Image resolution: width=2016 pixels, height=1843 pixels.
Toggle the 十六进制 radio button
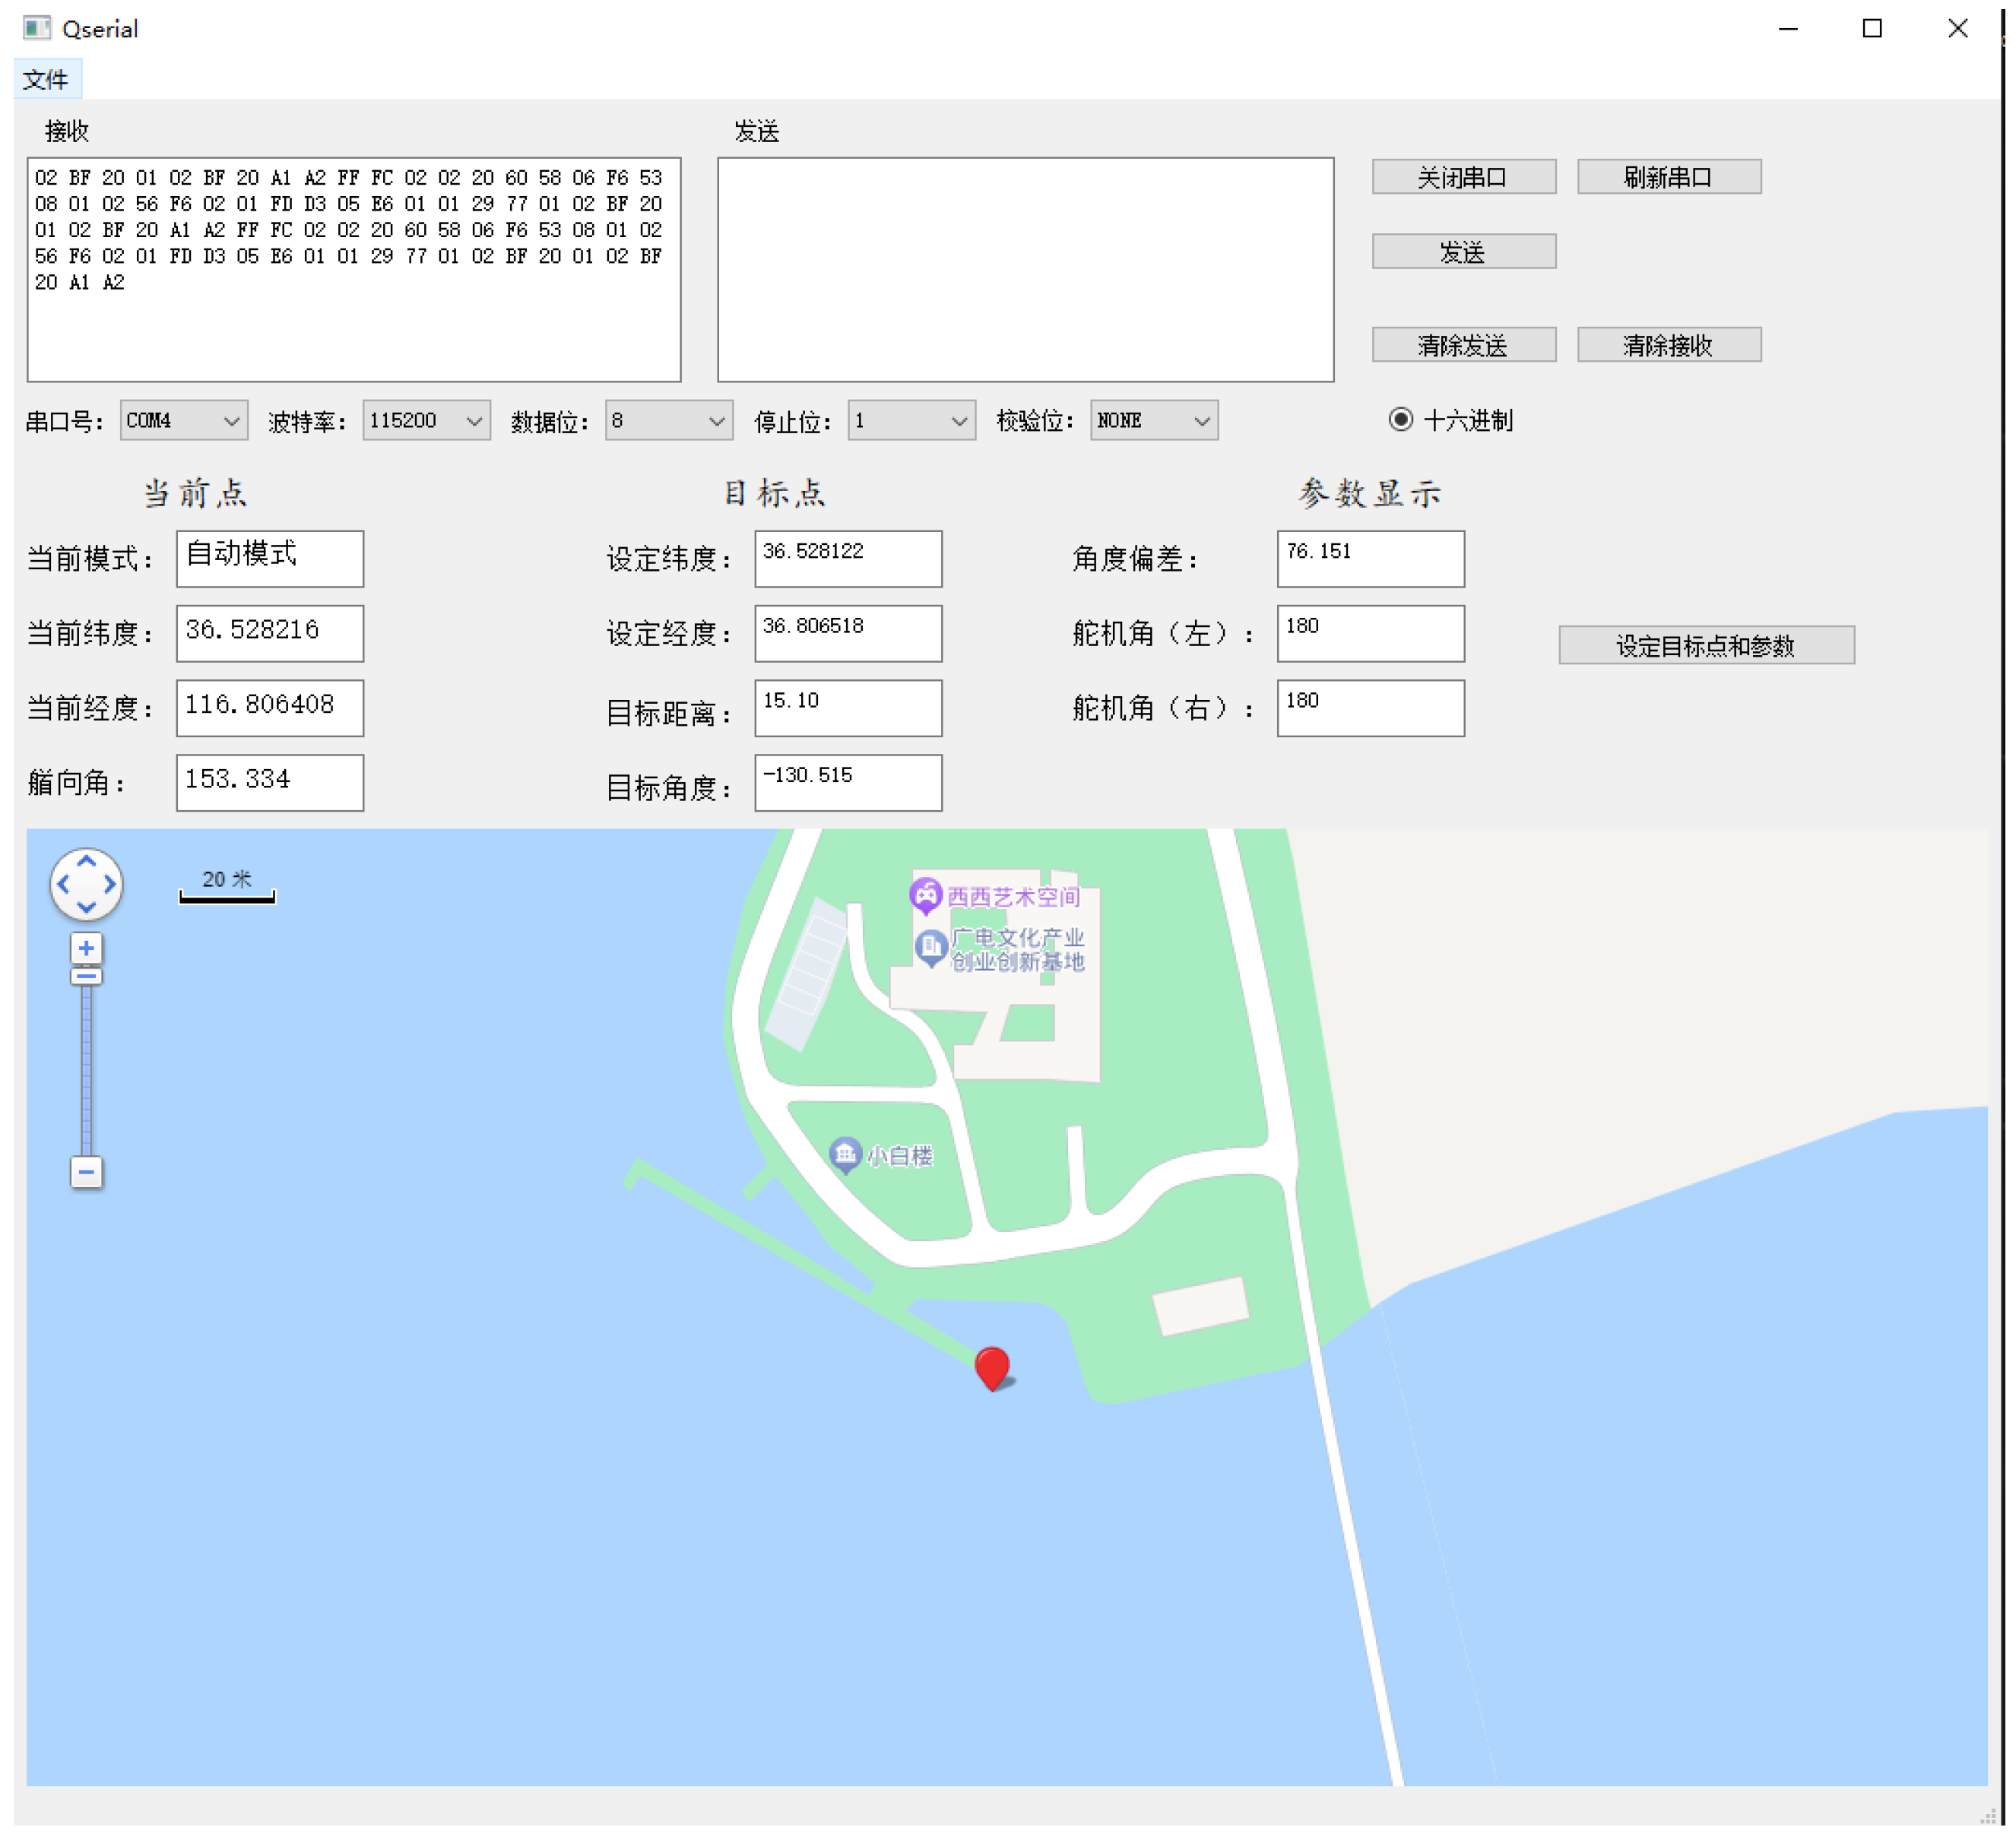tap(1401, 420)
